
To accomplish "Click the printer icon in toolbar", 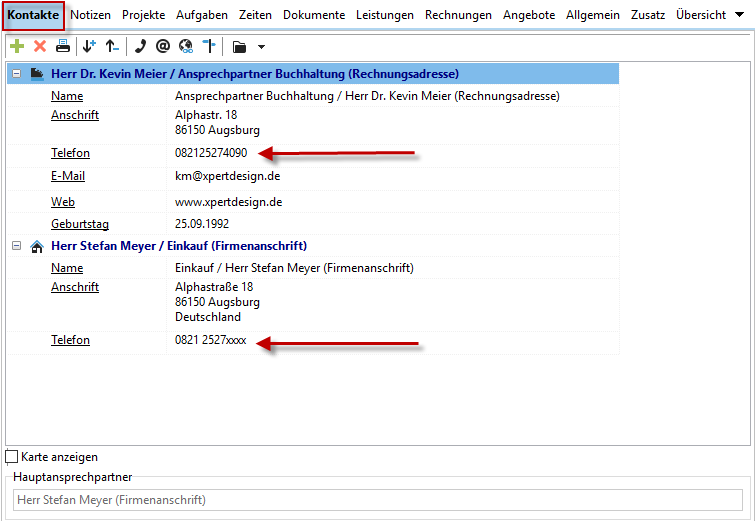I will pyautogui.click(x=63, y=47).
